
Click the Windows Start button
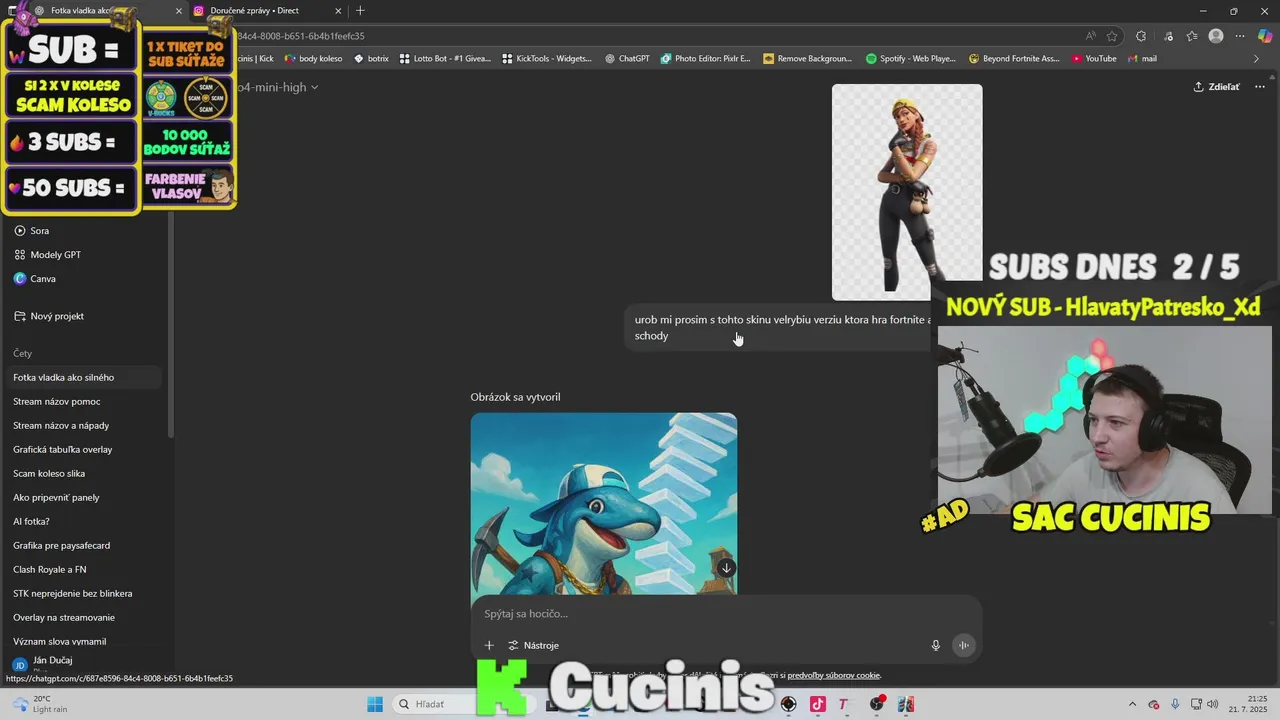coord(375,704)
